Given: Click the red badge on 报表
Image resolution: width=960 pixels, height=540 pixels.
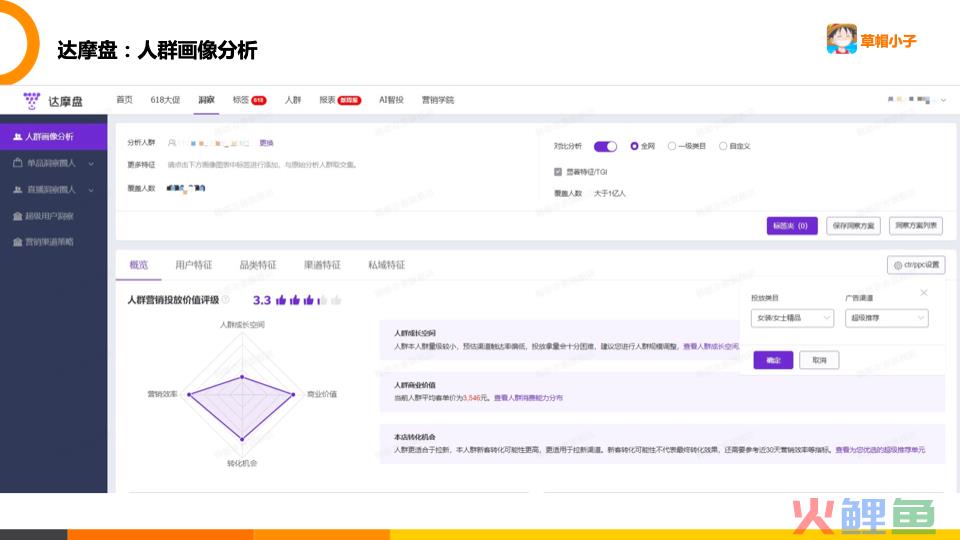Looking at the screenshot, I should 349,100.
